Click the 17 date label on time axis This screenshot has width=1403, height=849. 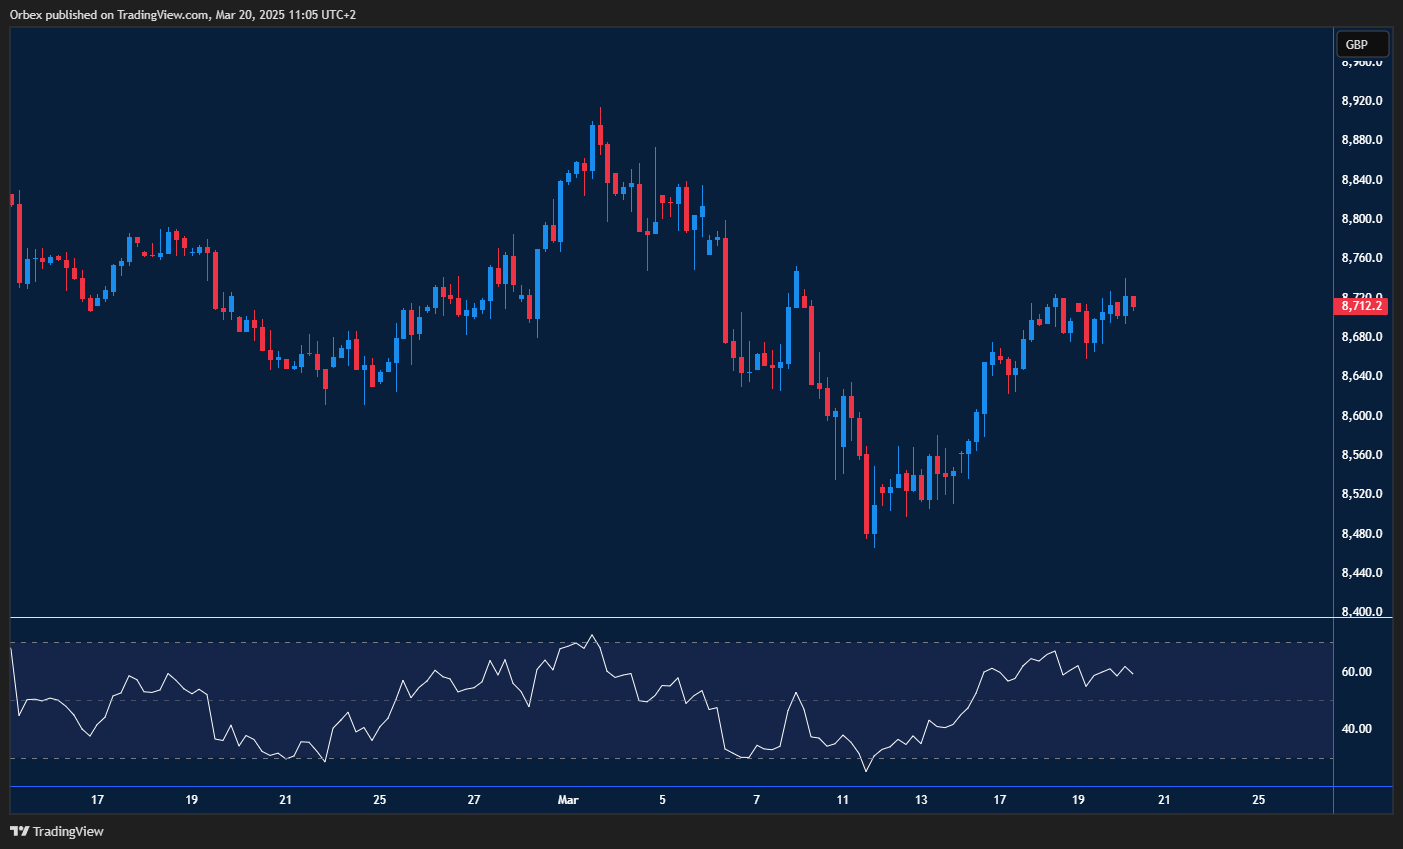(x=97, y=800)
